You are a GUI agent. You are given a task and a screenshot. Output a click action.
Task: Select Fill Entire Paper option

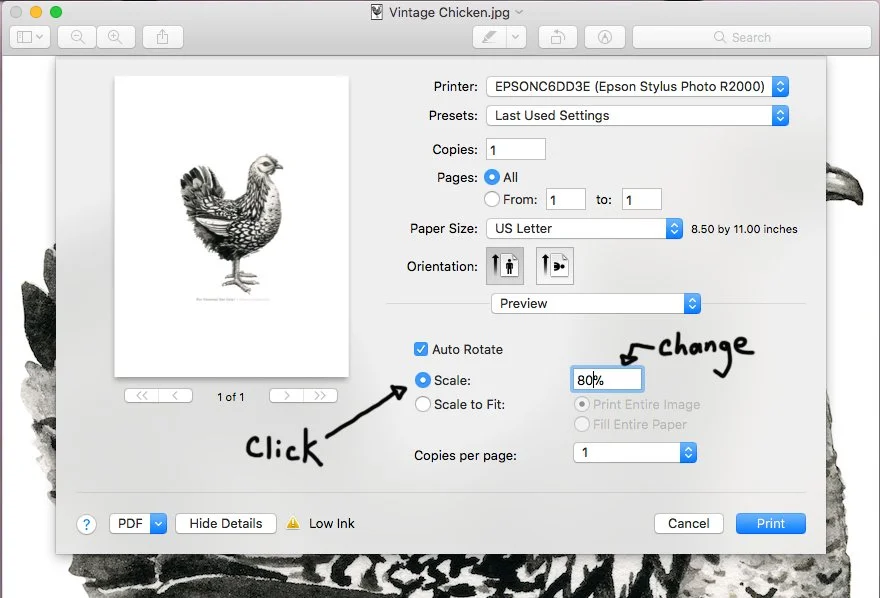(x=582, y=424)
